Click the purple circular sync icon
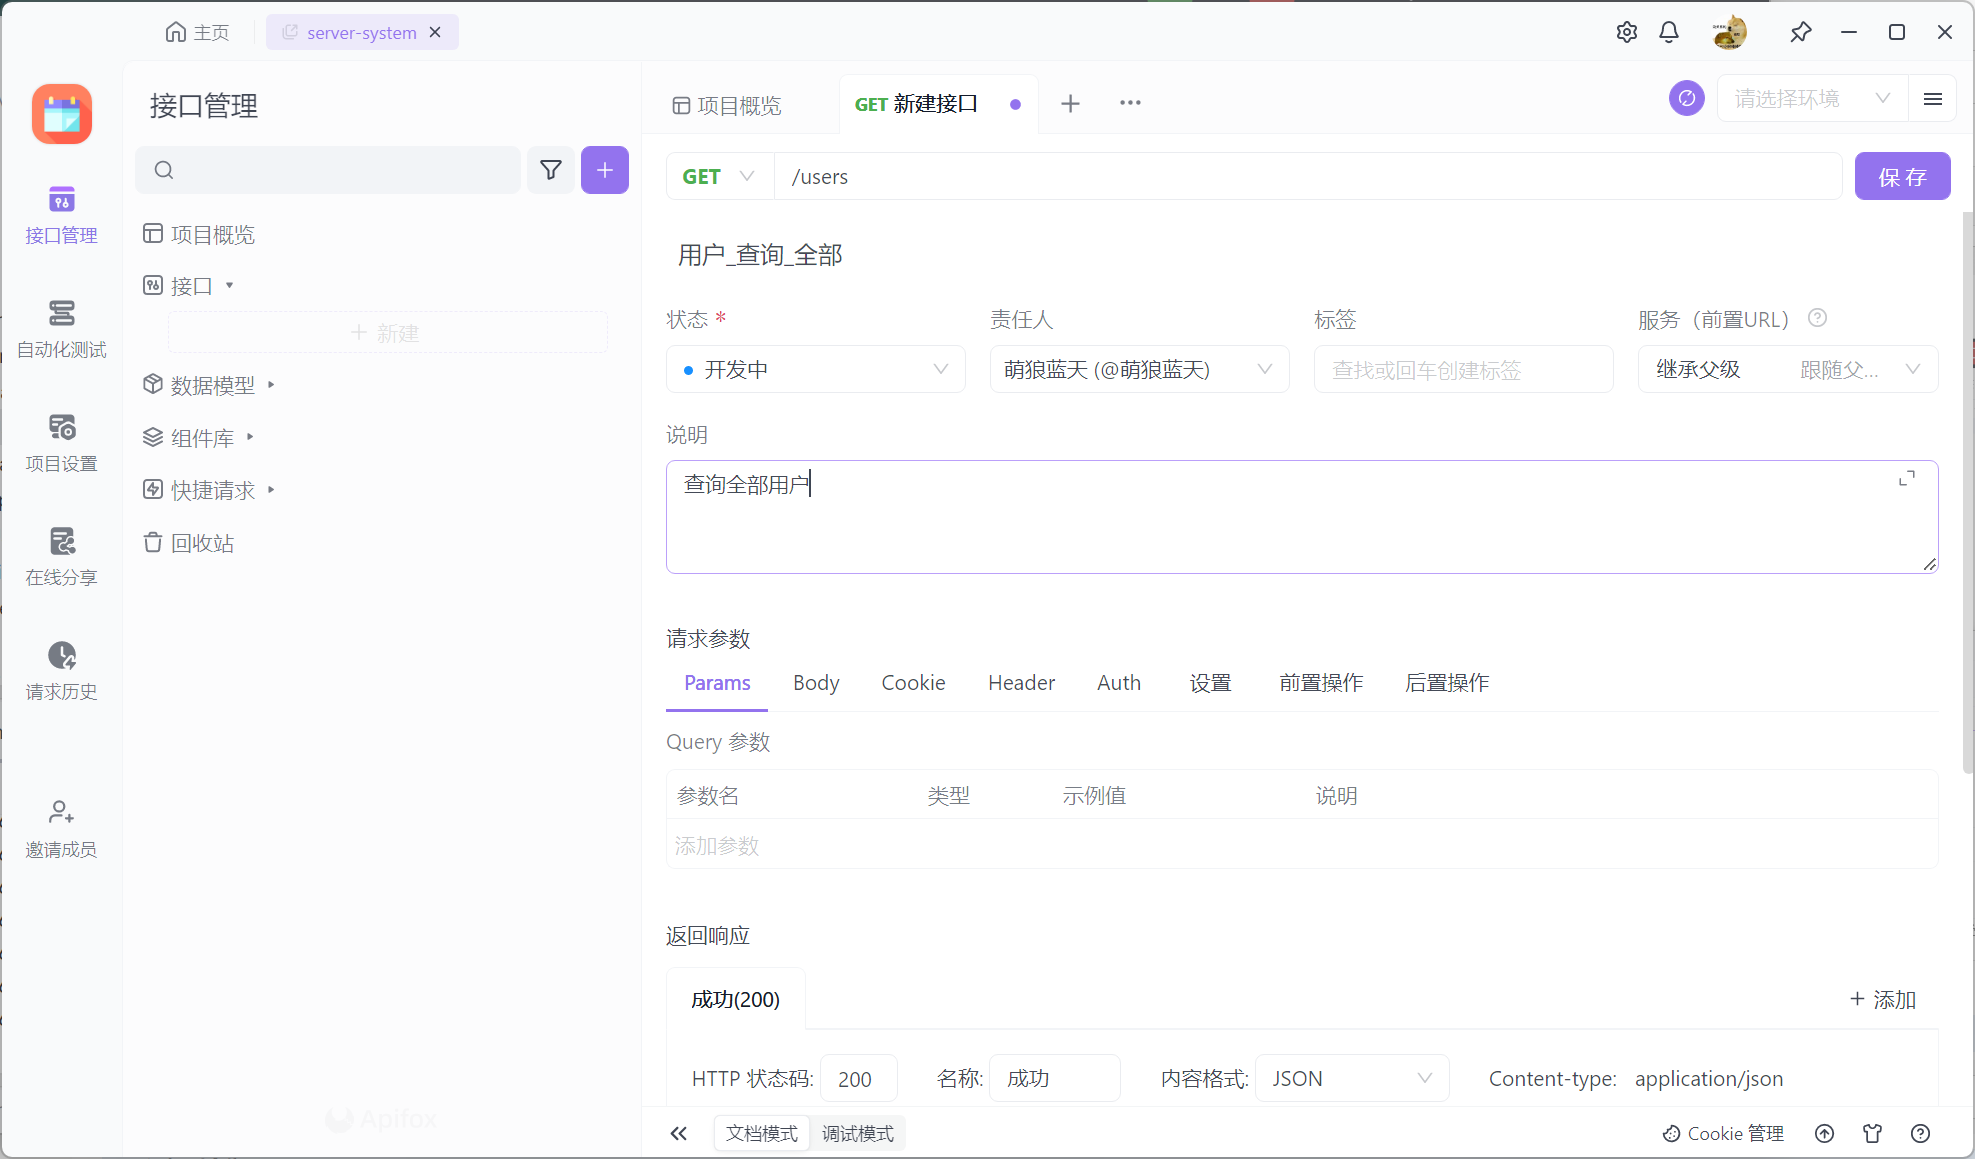 point(1686,98)
